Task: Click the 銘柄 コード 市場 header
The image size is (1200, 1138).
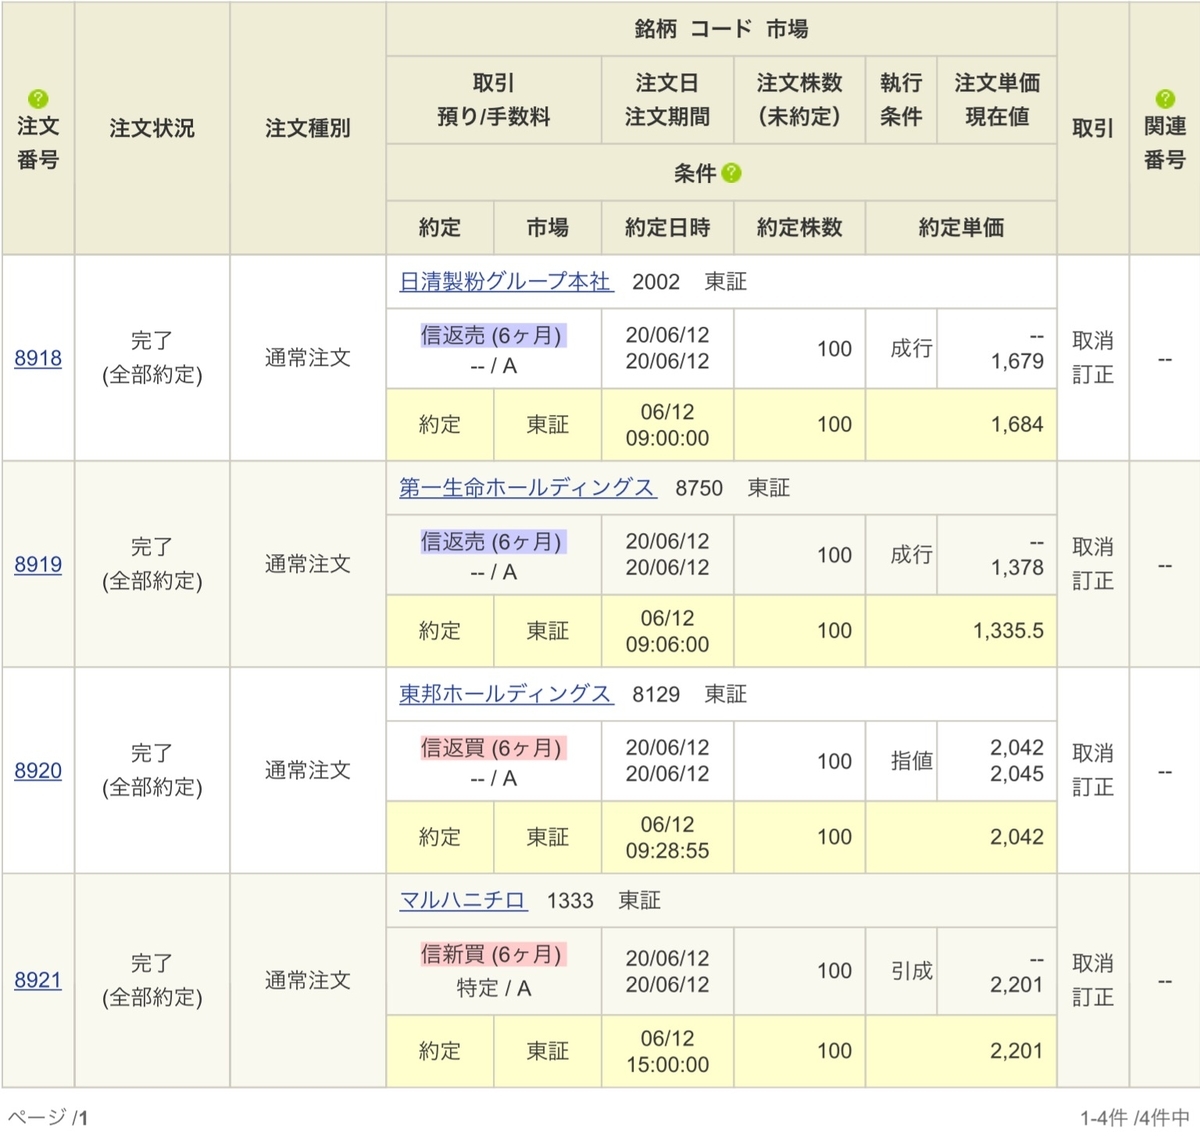Action: (721, 29)
